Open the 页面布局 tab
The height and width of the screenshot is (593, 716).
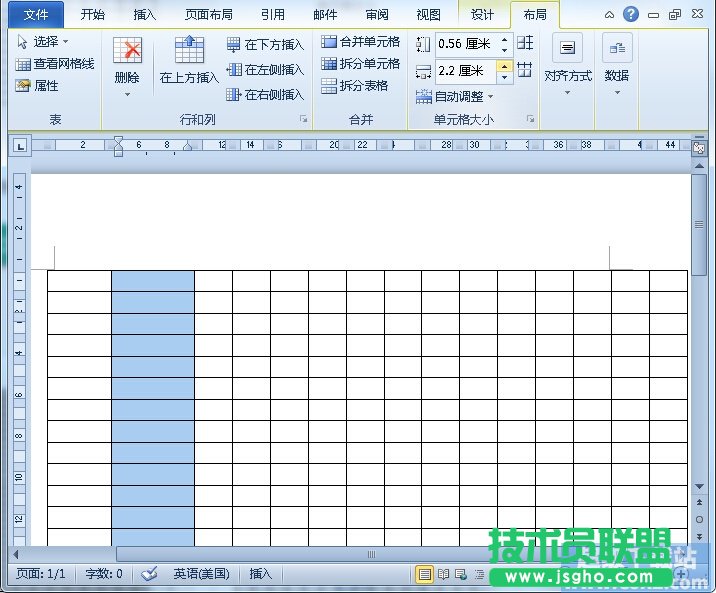point(209,15)
